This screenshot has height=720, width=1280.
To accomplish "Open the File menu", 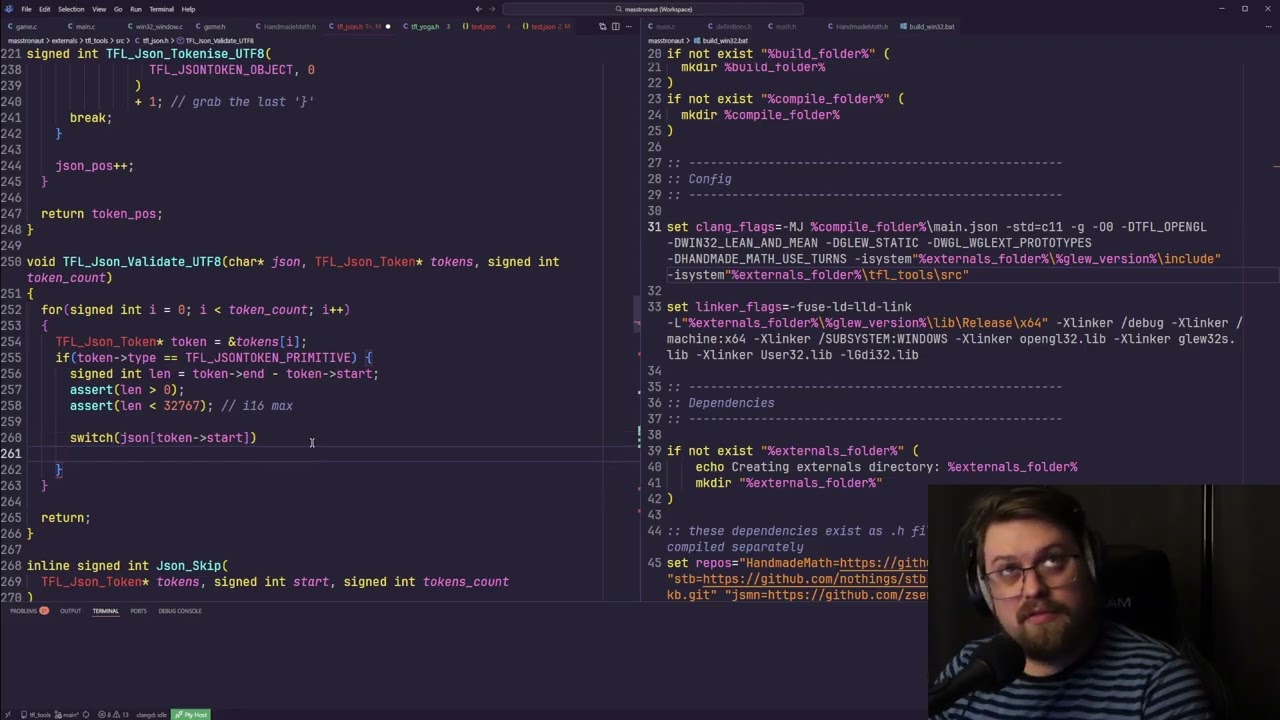I will (x=26, y=9).
